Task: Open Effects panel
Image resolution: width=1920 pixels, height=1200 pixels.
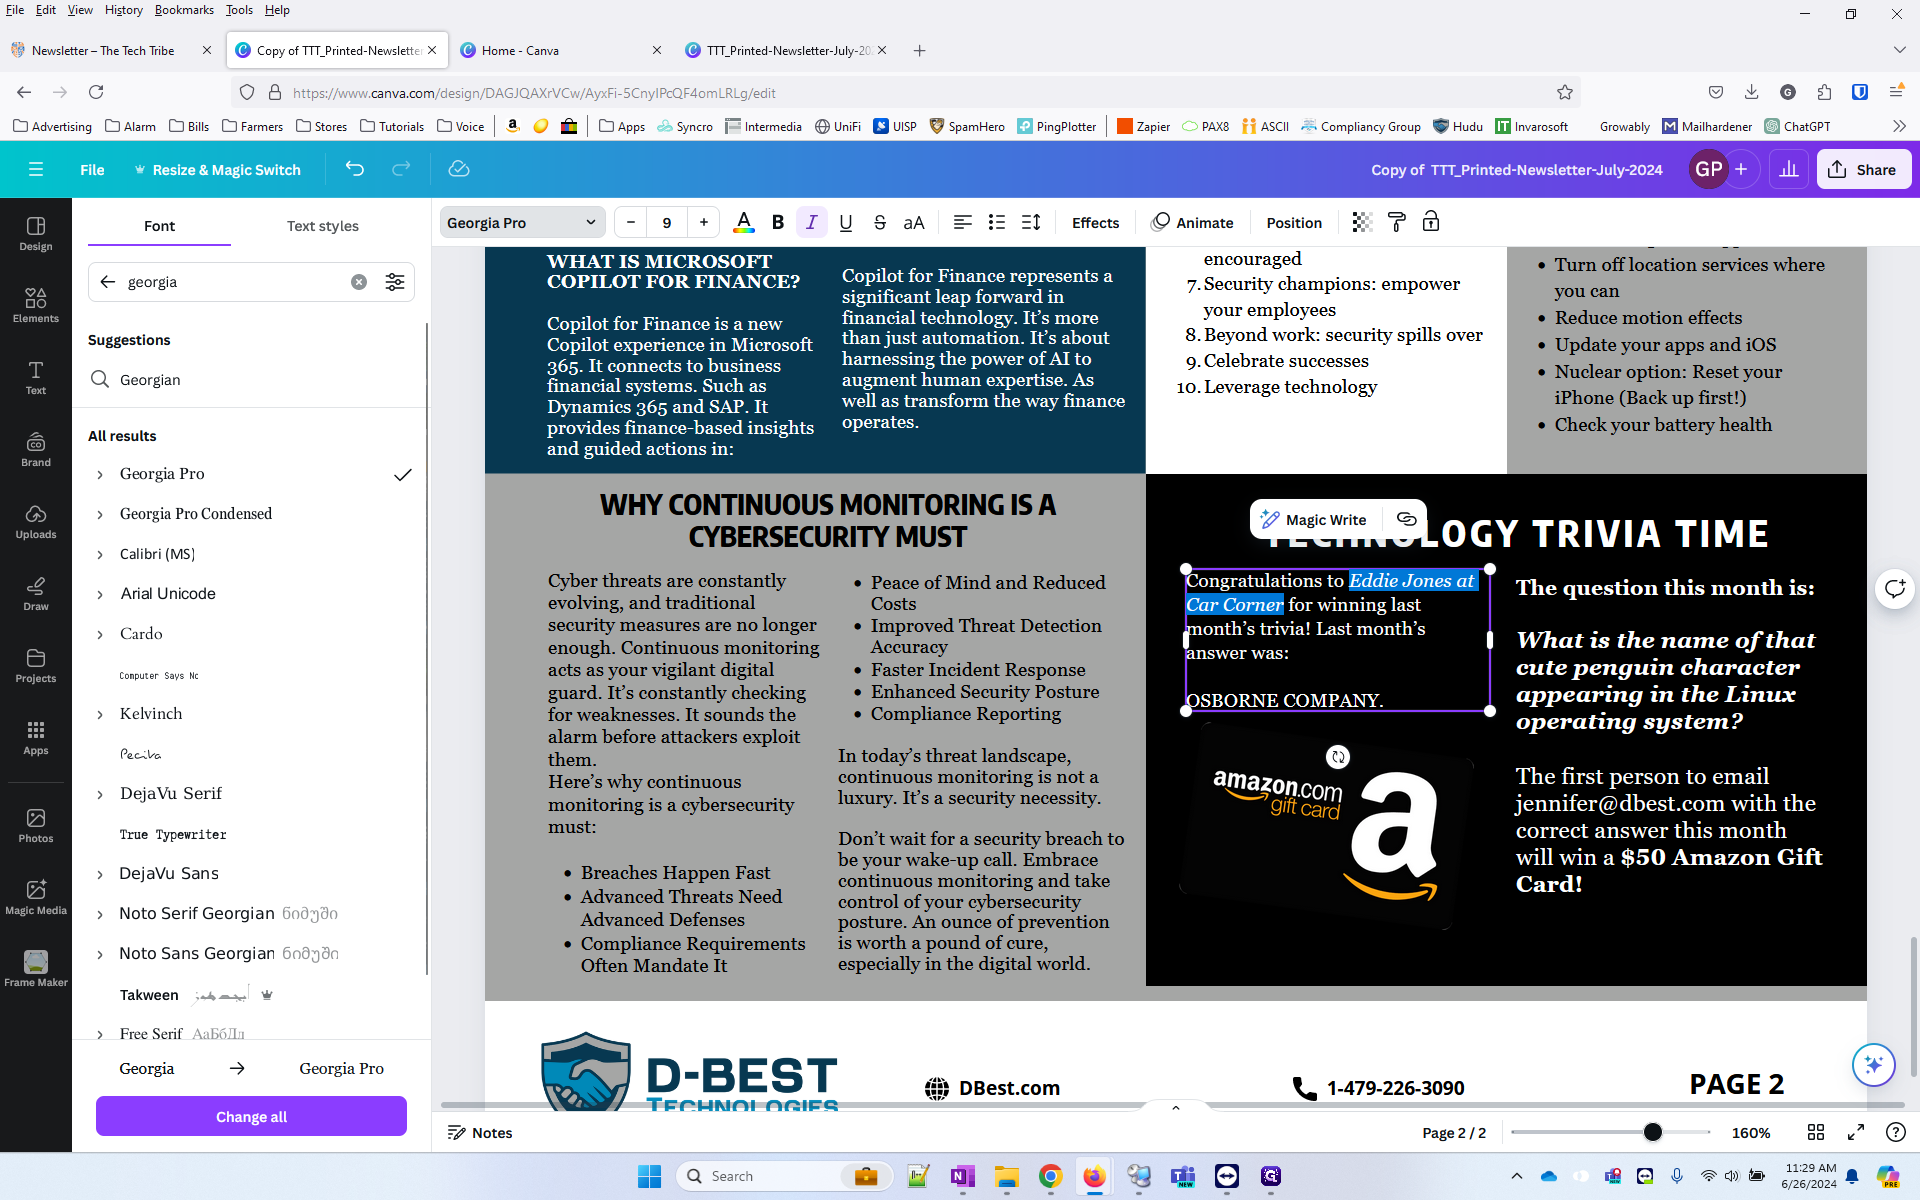Action: coord(1095,222)
